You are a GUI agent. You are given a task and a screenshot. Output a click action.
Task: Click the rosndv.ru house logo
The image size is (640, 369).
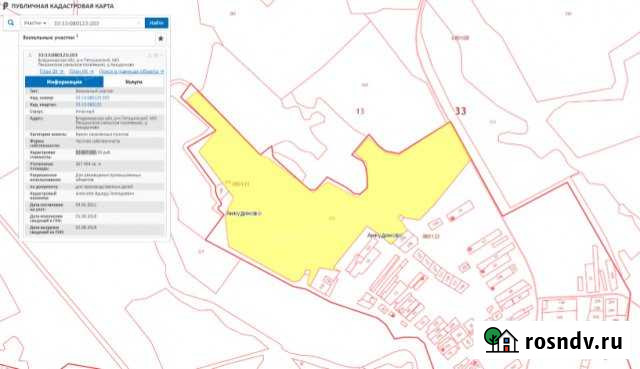pos(501,340)
